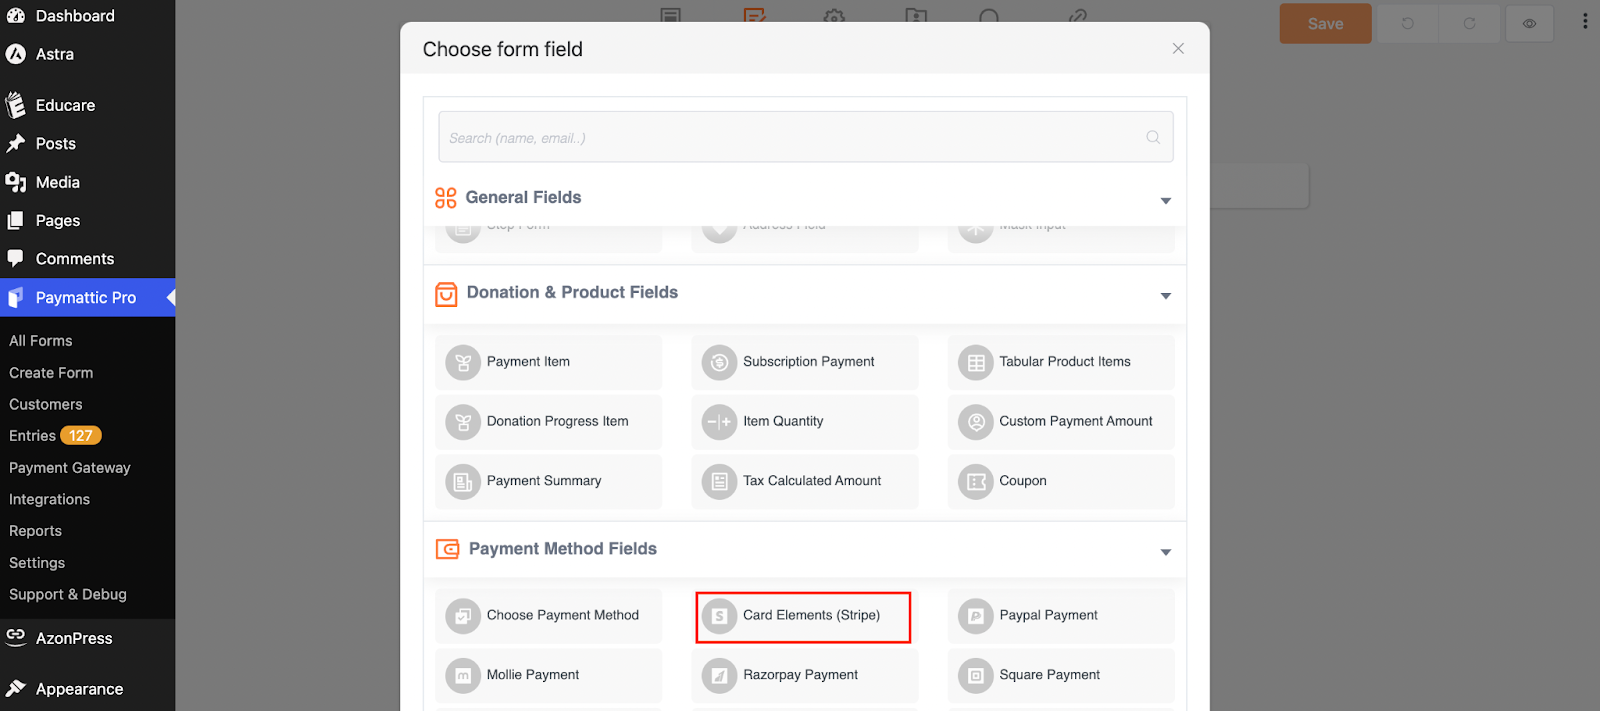The image size is (1600, 711).
Task: Click the Payment Summary icon
Action: pyautogui.click(x=463, y=482)
